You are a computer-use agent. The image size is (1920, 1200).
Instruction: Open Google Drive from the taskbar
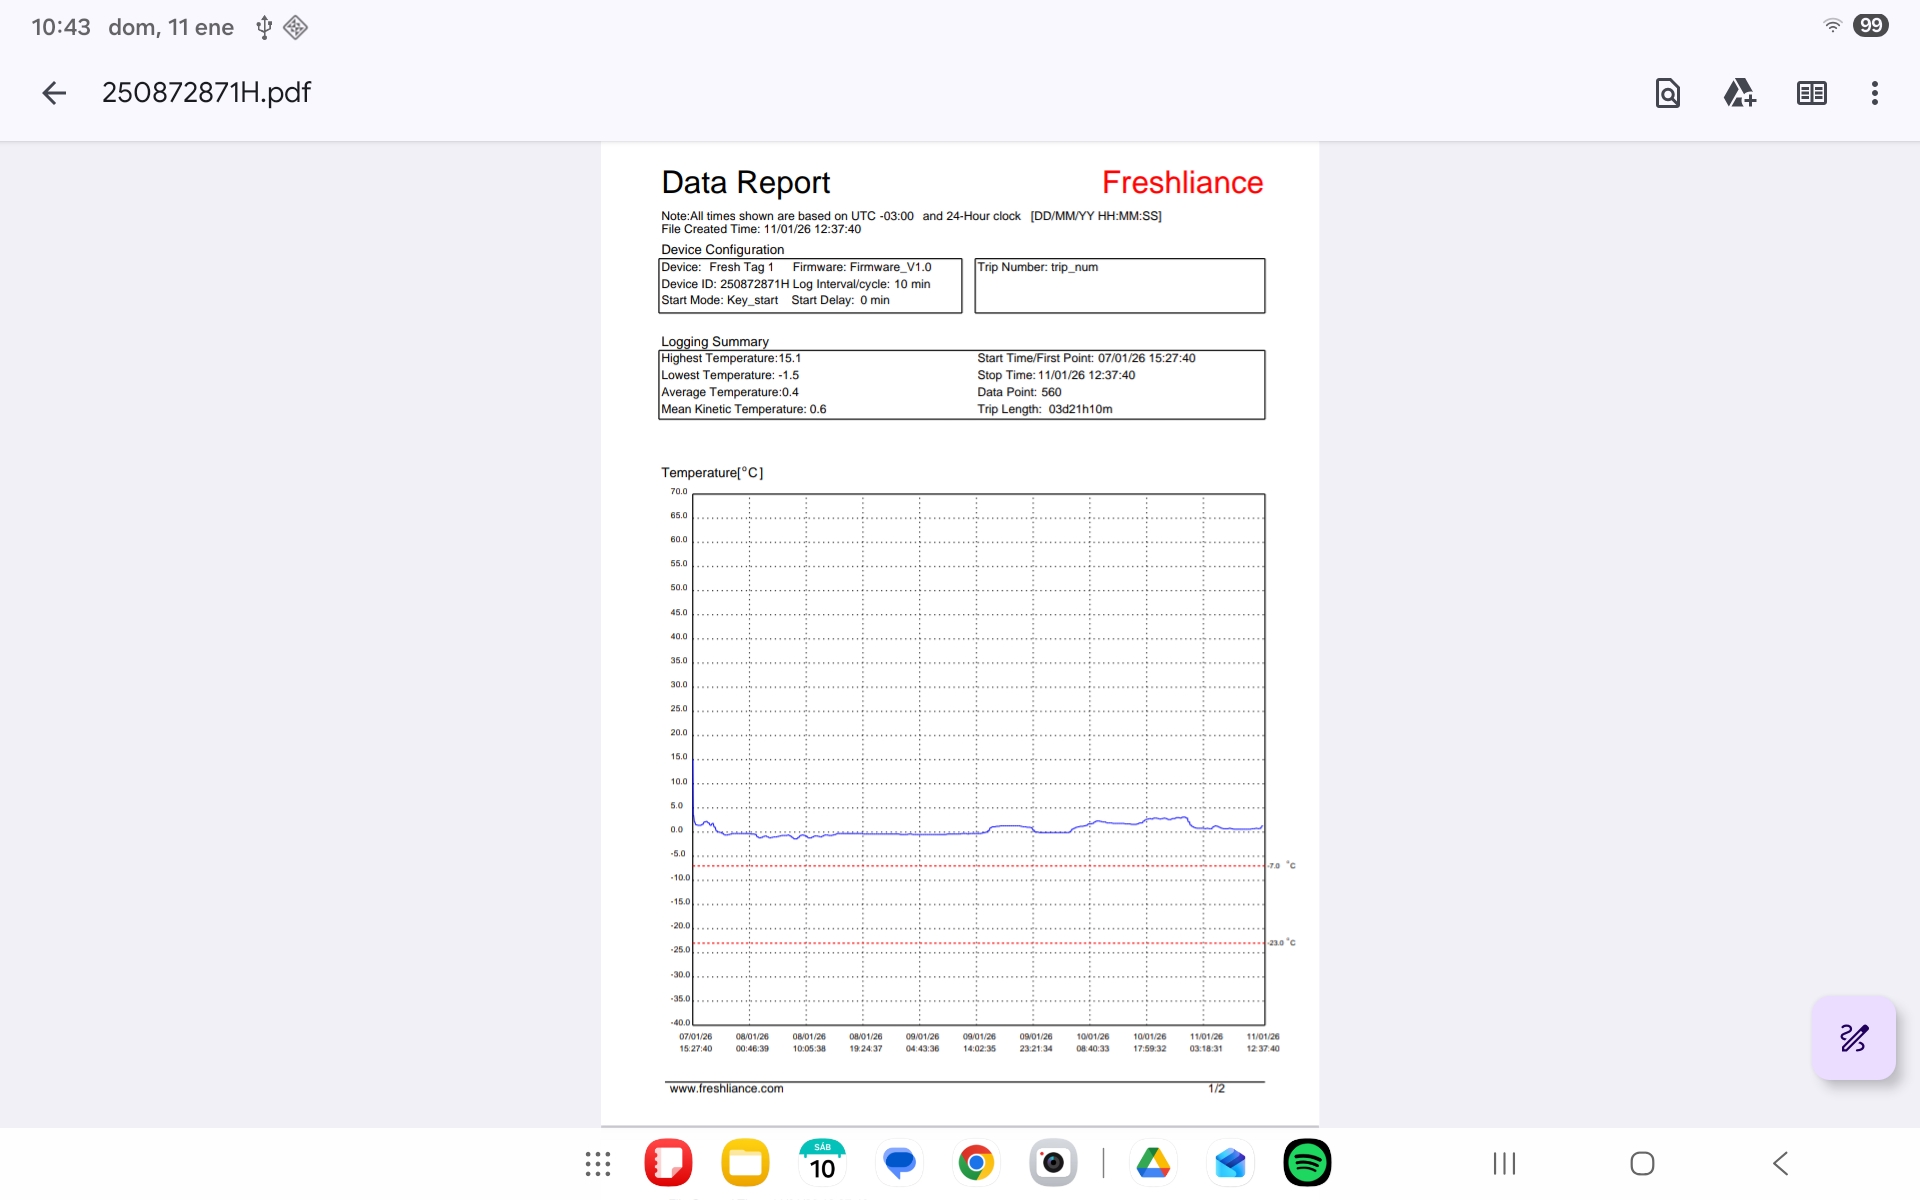point(1153,1163)
